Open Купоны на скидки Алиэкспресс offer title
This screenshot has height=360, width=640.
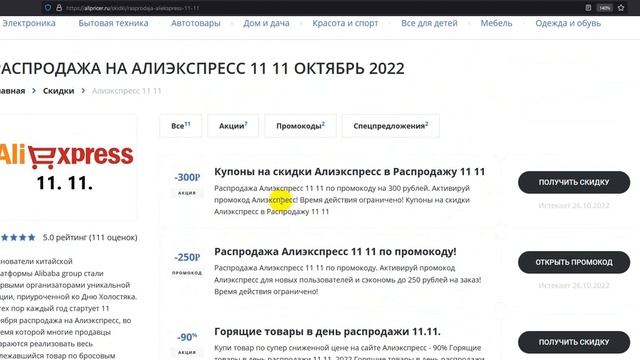click(349, 171)
